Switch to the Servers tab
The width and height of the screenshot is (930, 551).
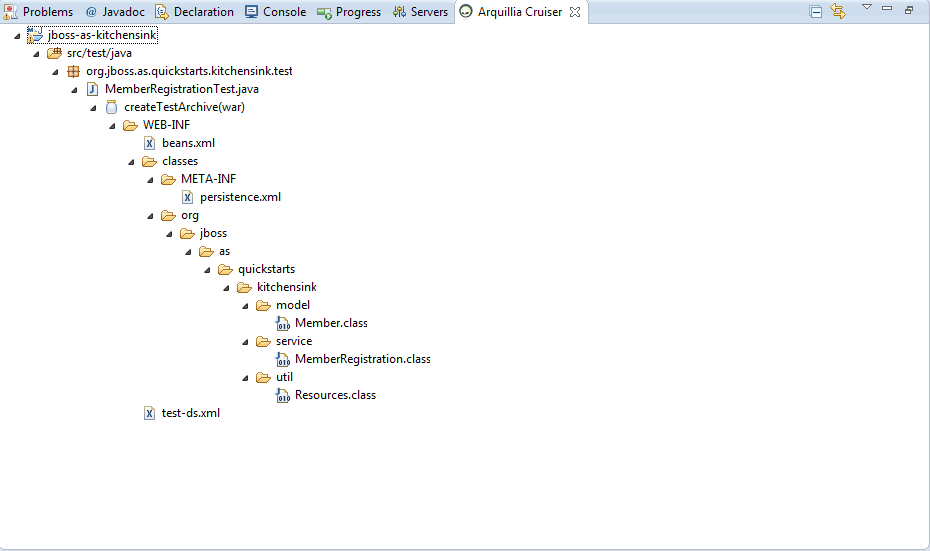[420, 12]
